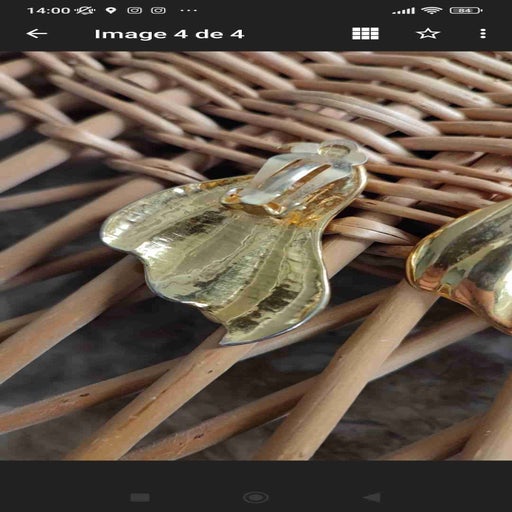Open the three-dot overflow menu
Viewport: 512px width, 512px height.
coord(483,34)
